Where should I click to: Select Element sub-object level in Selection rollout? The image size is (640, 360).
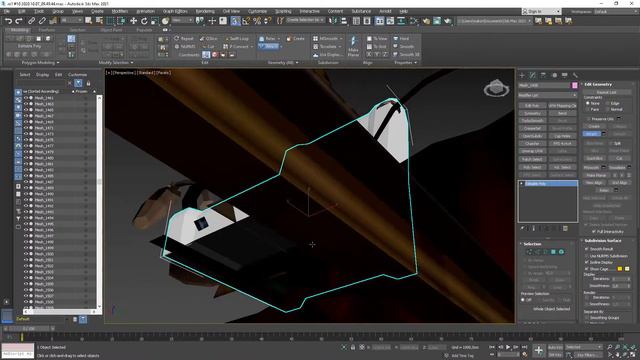(561, 252)
